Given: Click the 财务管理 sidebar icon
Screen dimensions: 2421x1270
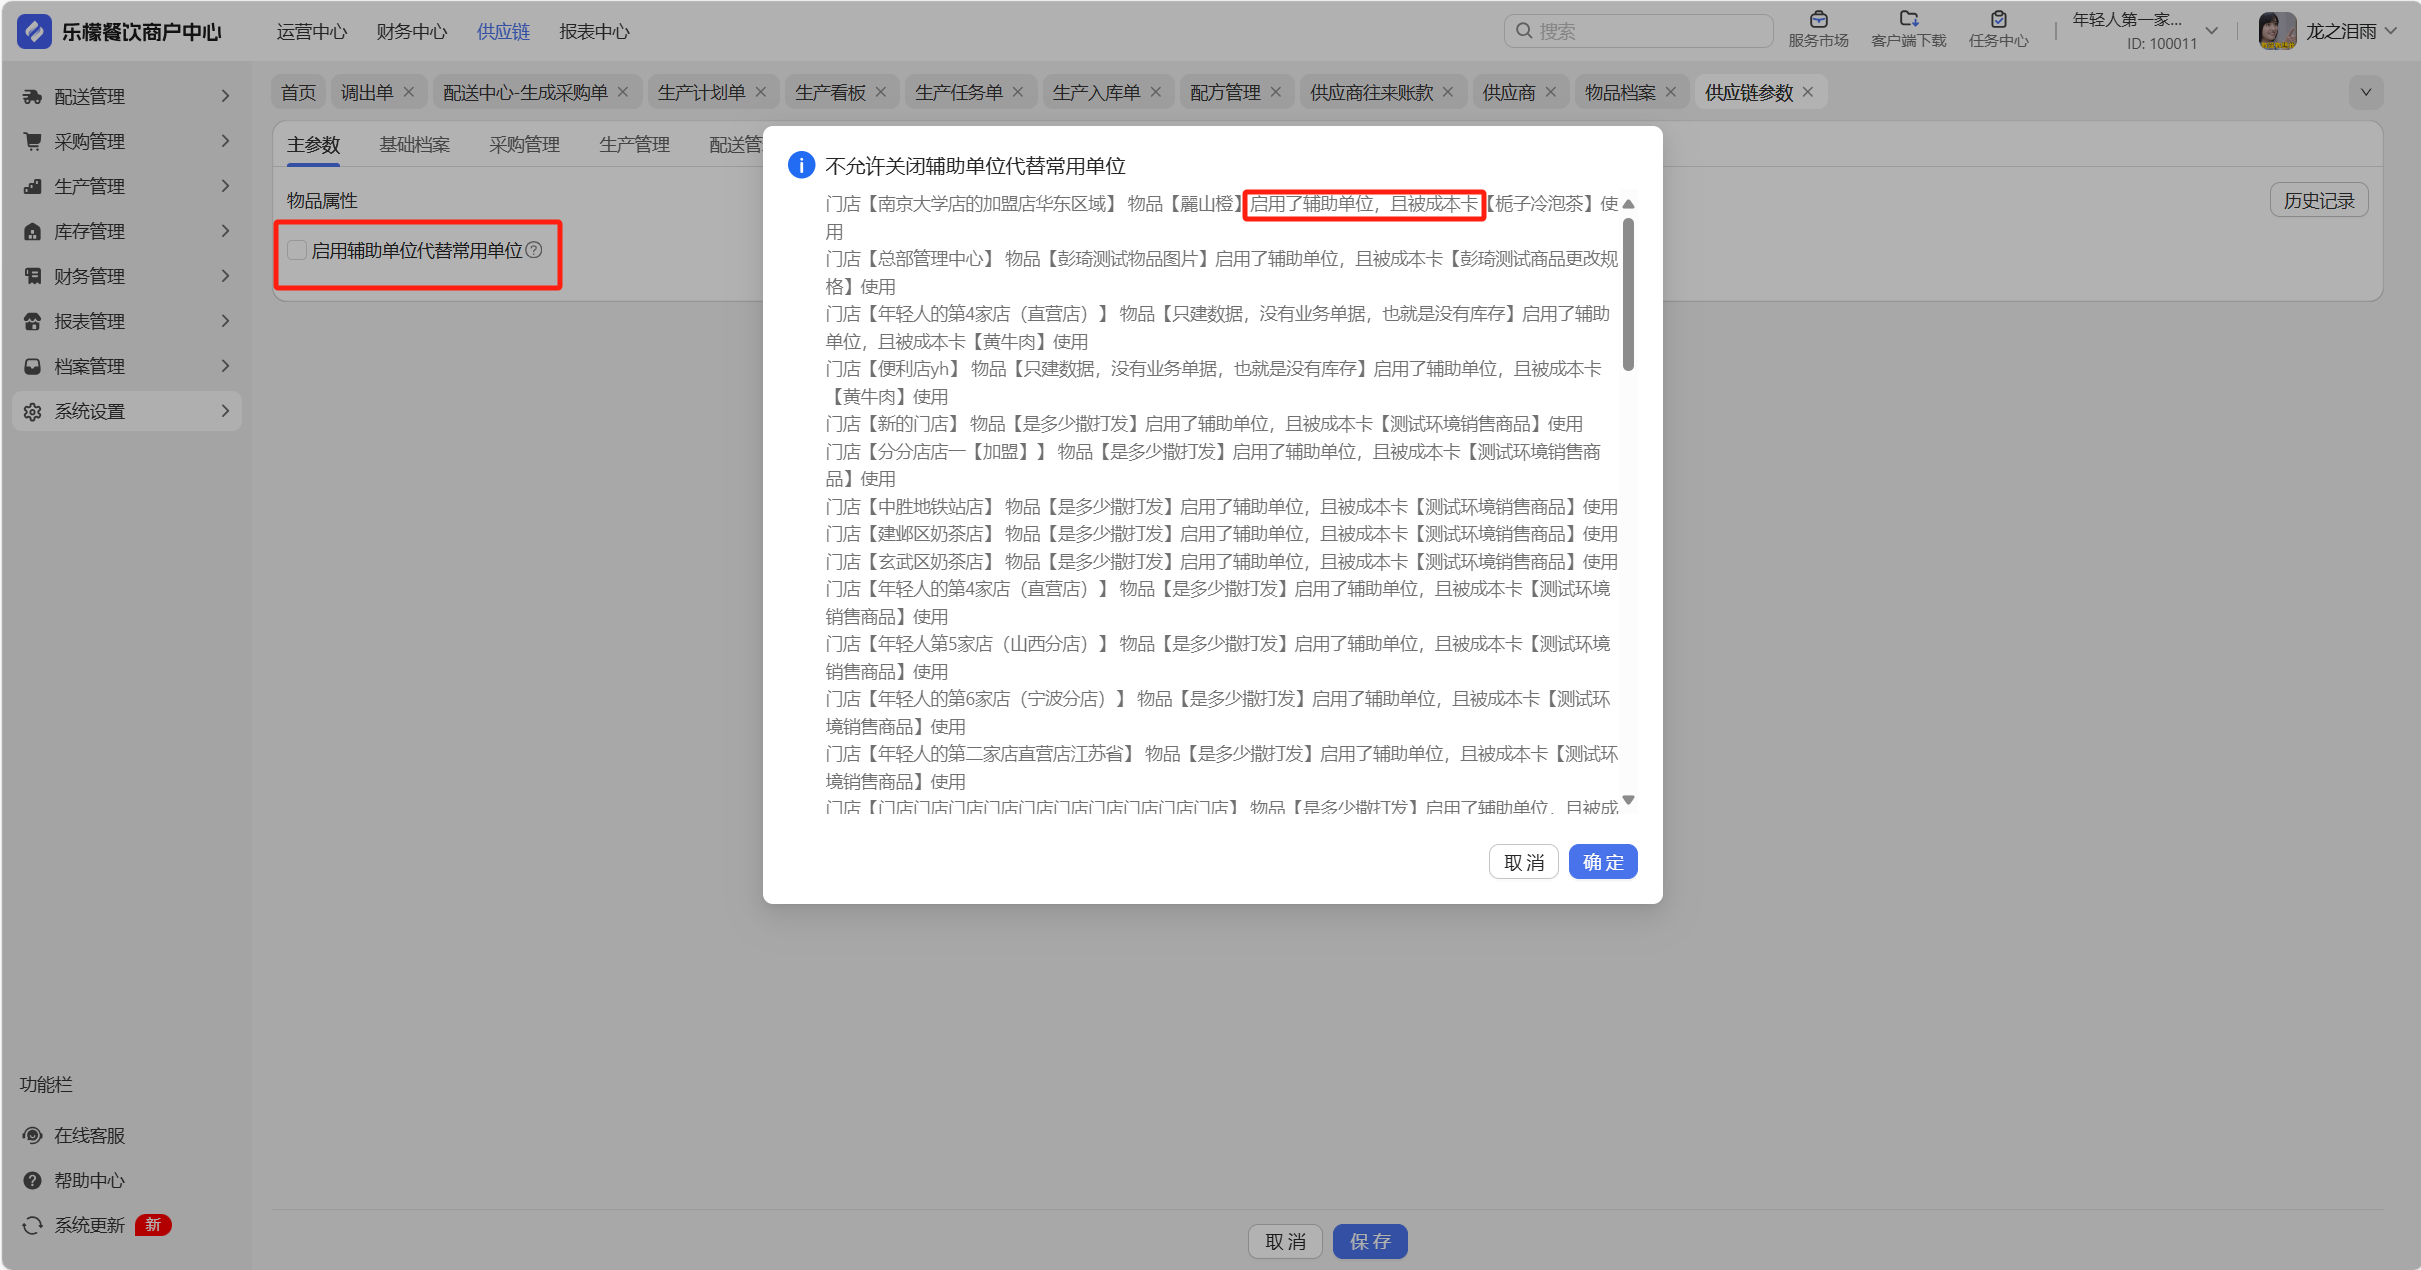Looking at the screenshot, I should pyautogui.click(x=33, y=276).
